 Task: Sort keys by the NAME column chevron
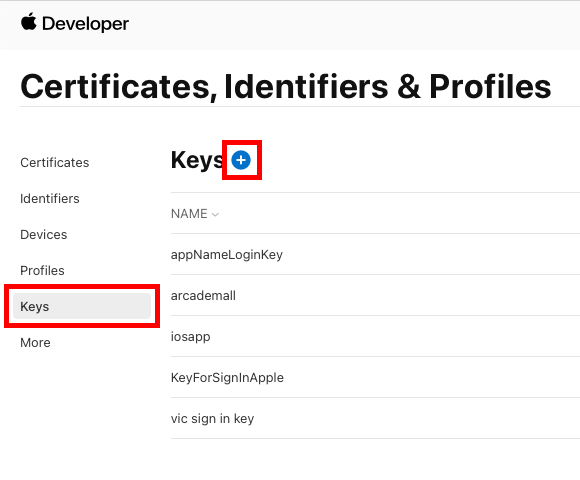coord(215,214)
